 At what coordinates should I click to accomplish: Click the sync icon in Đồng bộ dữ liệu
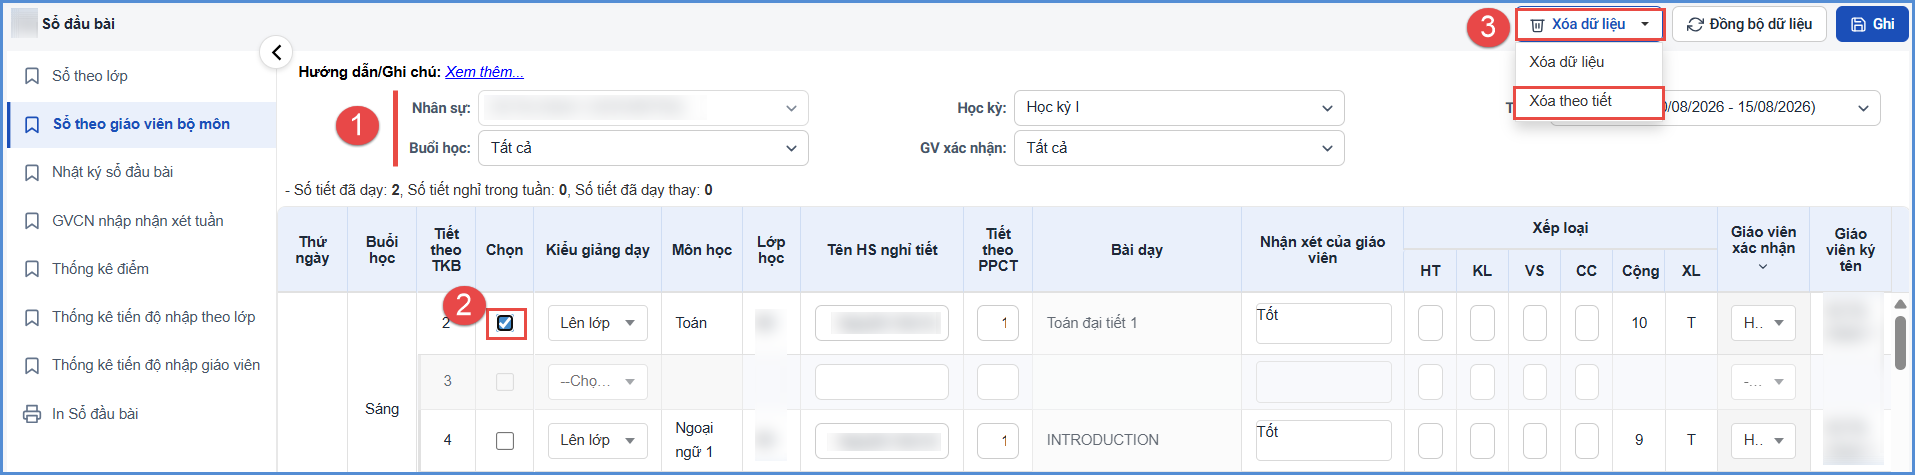coord(1695,24)
